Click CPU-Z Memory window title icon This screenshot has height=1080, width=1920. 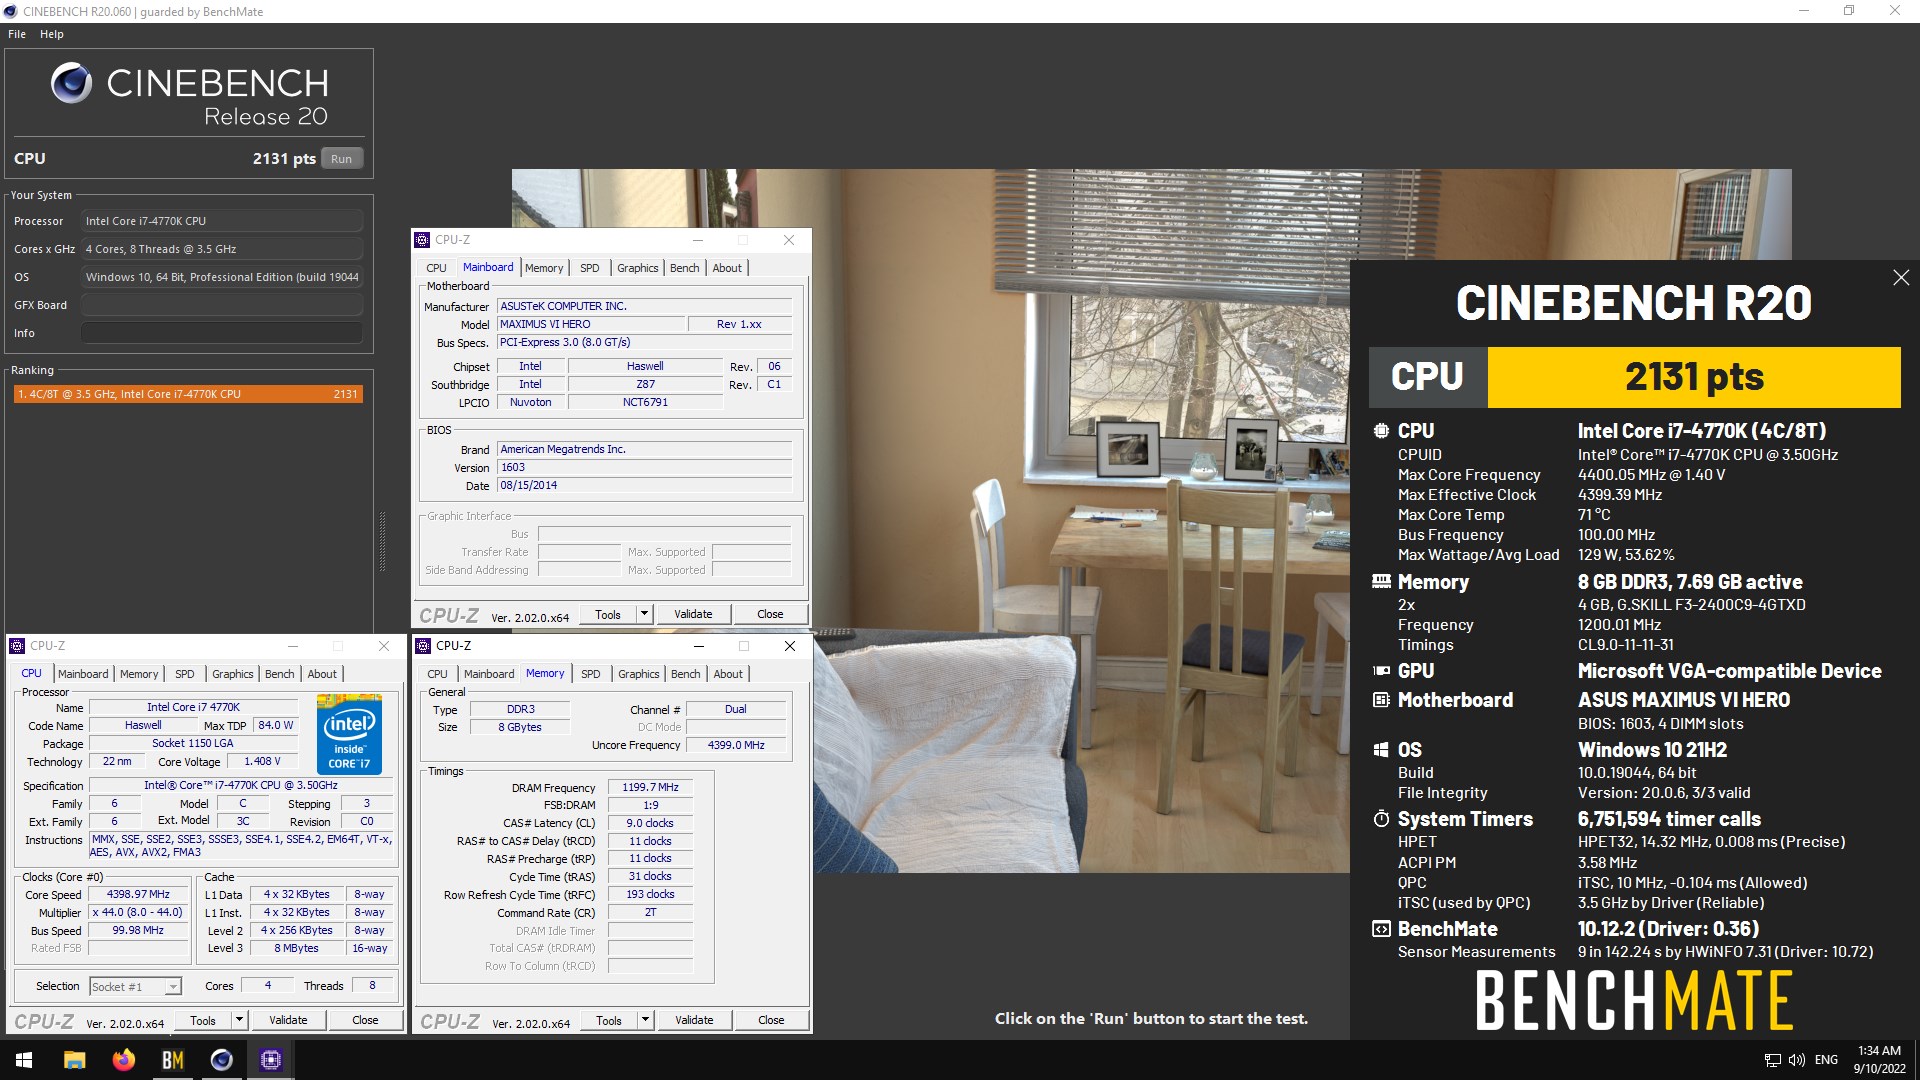[423, 646]
